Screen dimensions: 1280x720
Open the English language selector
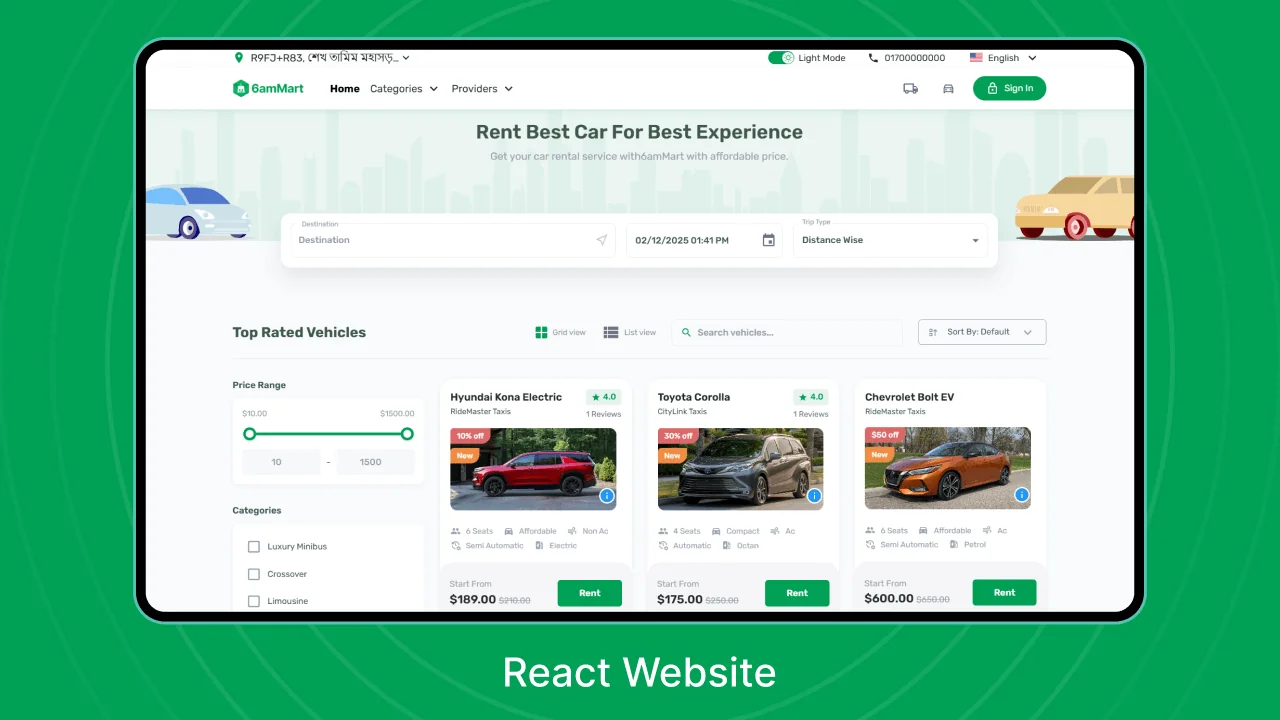click(x=1003, y=58)
